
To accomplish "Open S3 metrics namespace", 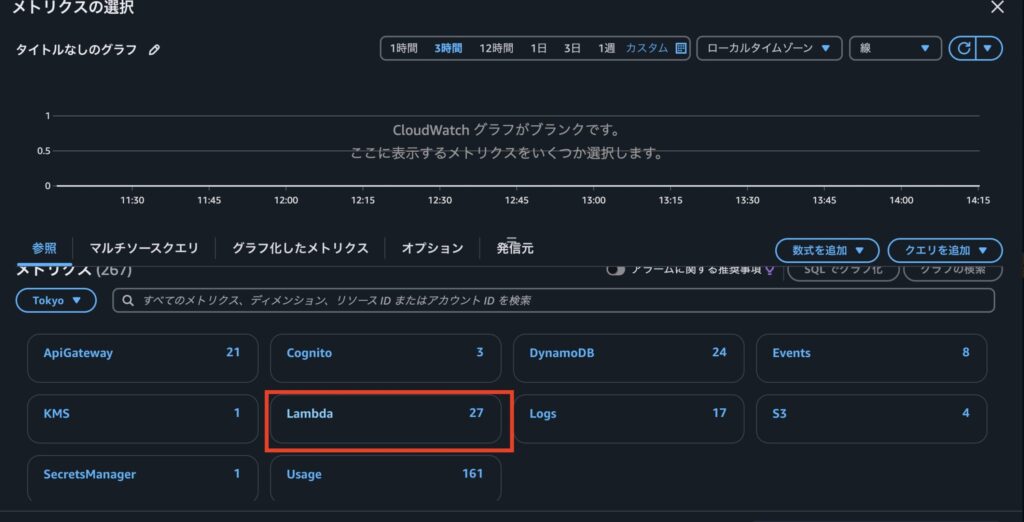I will (x=871, y=419).
